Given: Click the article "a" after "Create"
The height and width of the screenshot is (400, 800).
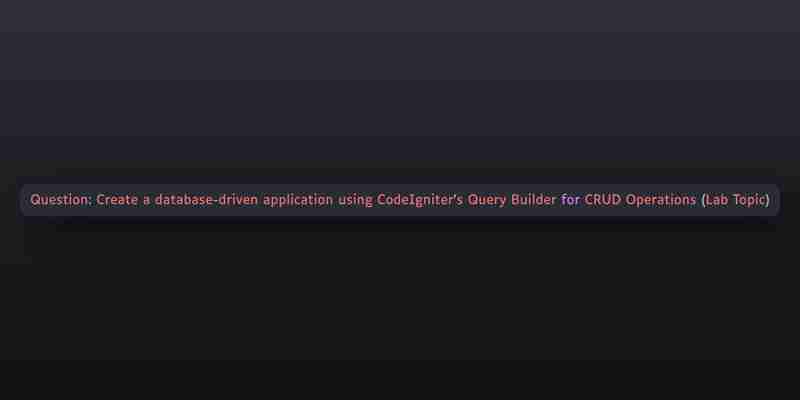Looking at the screenshot, I should [x=146, y=200].
